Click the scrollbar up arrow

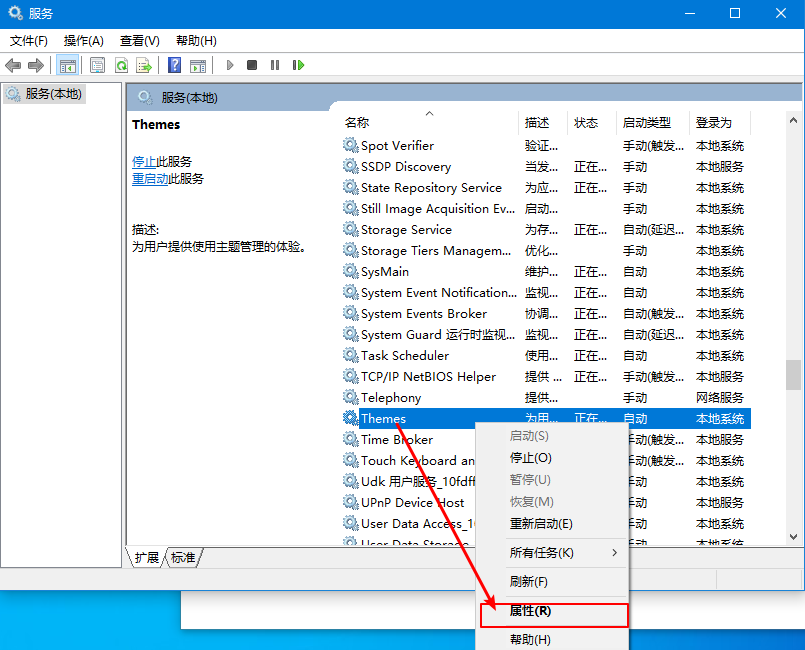point(793,120)
